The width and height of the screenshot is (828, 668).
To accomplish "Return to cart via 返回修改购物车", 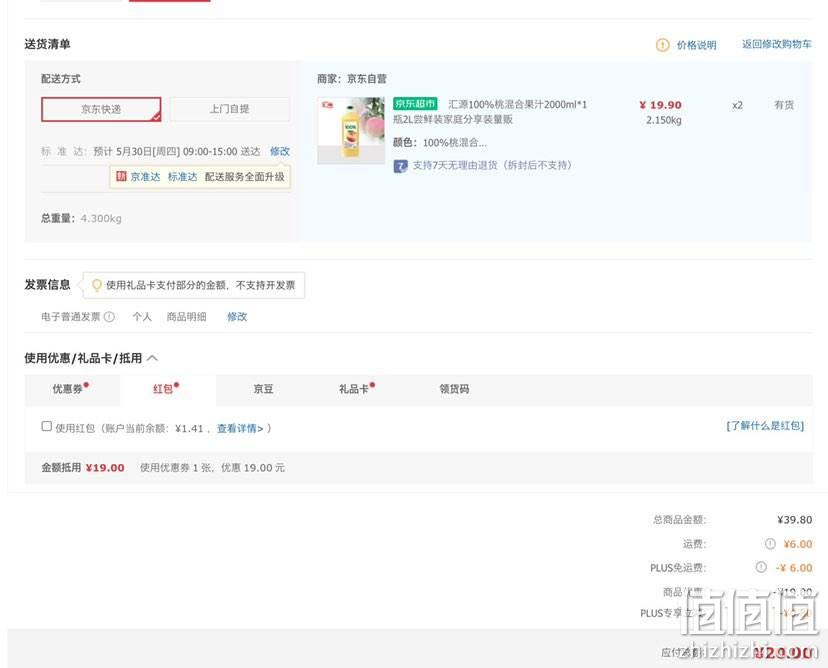I will tap(776, 44).
